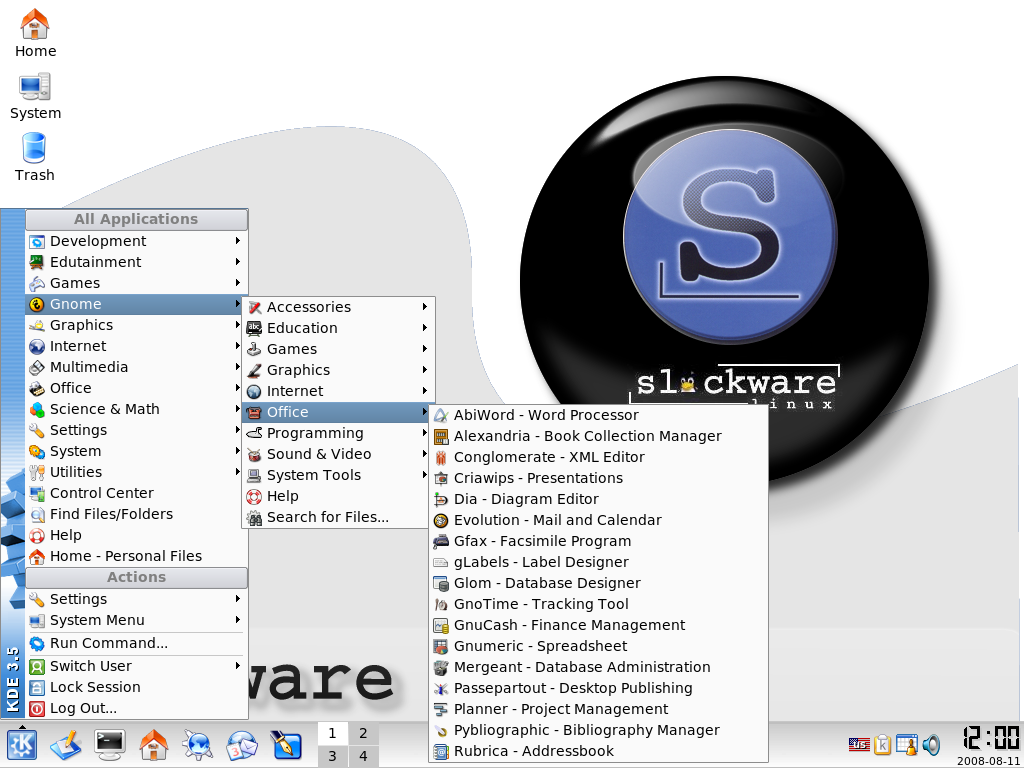1024x768 pixels.
Task: Open Run Command... dialog
Action: click(136, 643)
